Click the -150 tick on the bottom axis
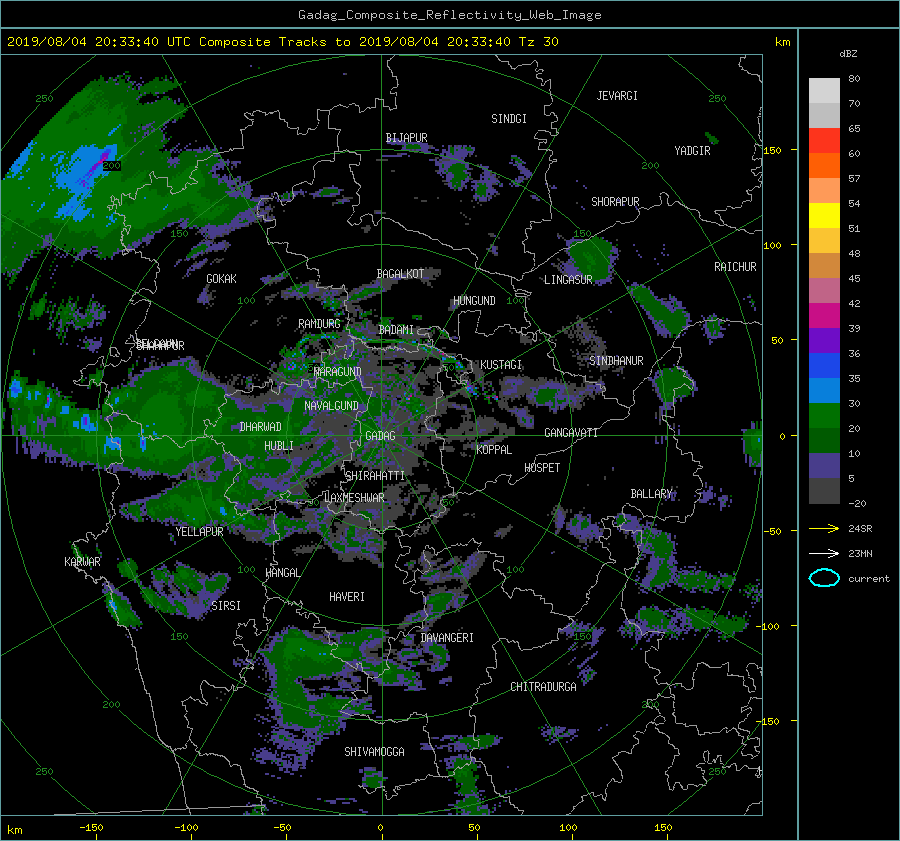 pyautogui.click(x=91, y=828)
